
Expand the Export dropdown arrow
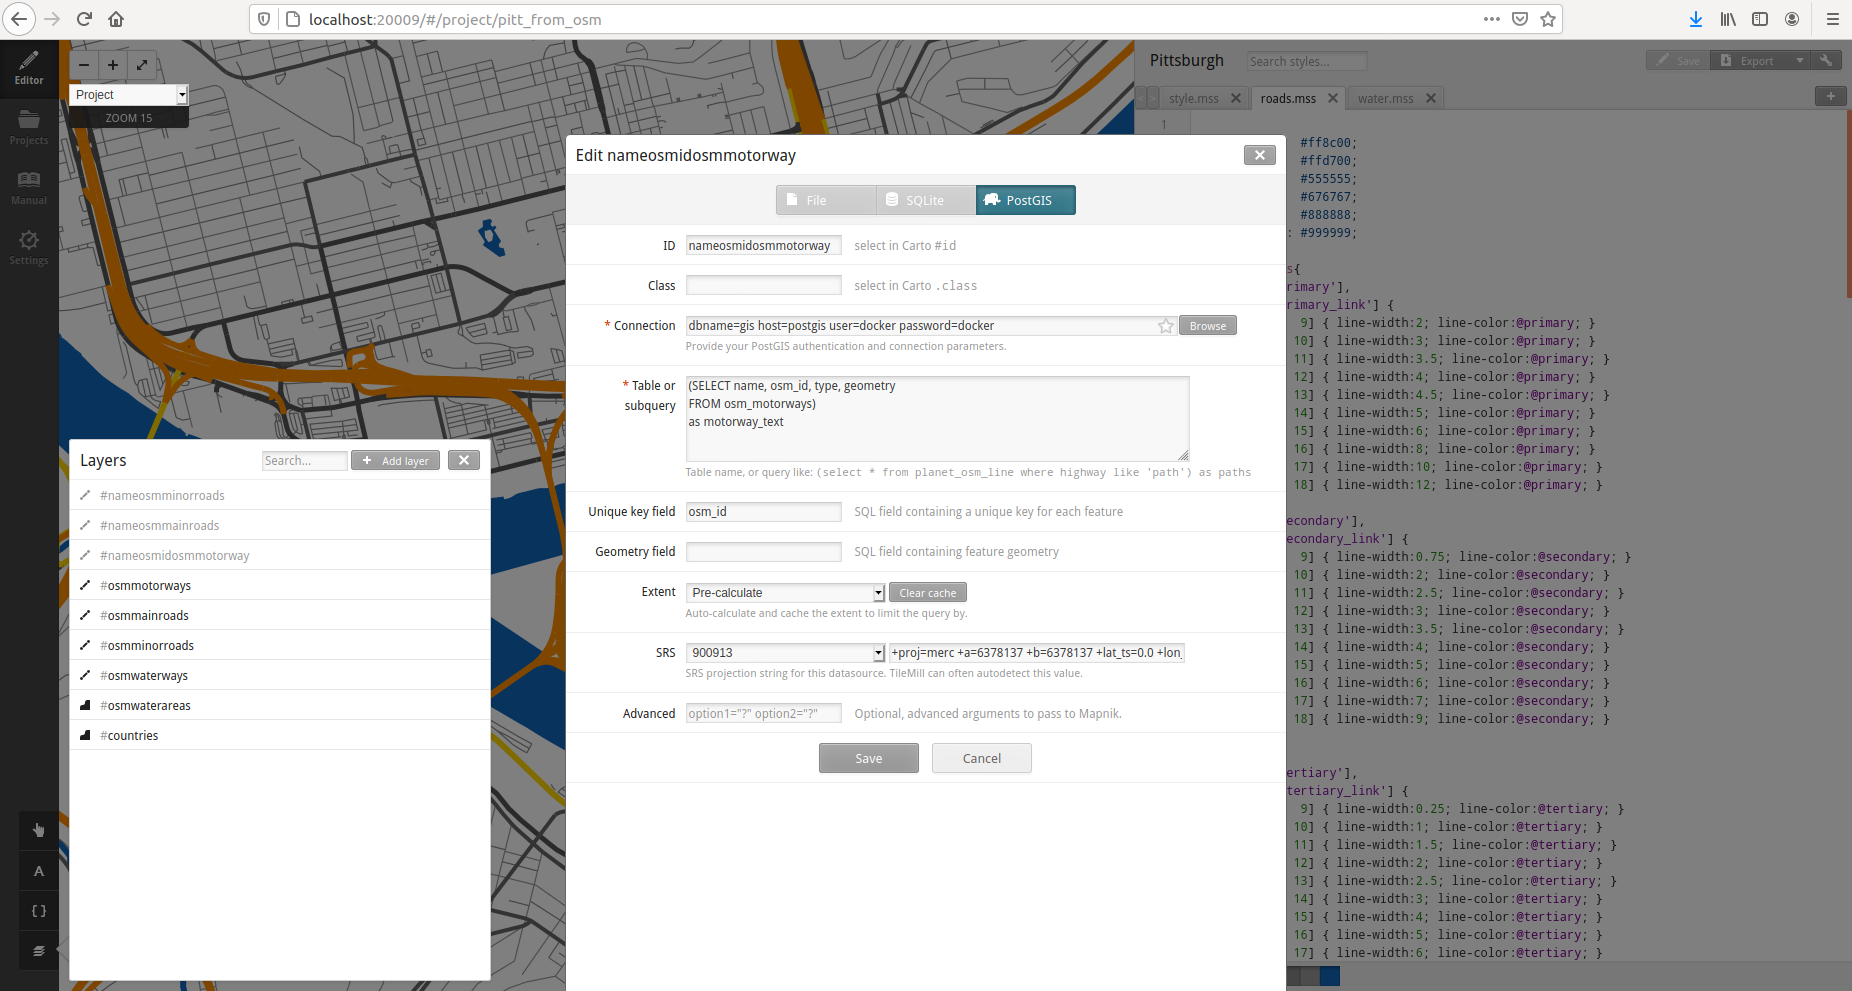point(1799,61)
